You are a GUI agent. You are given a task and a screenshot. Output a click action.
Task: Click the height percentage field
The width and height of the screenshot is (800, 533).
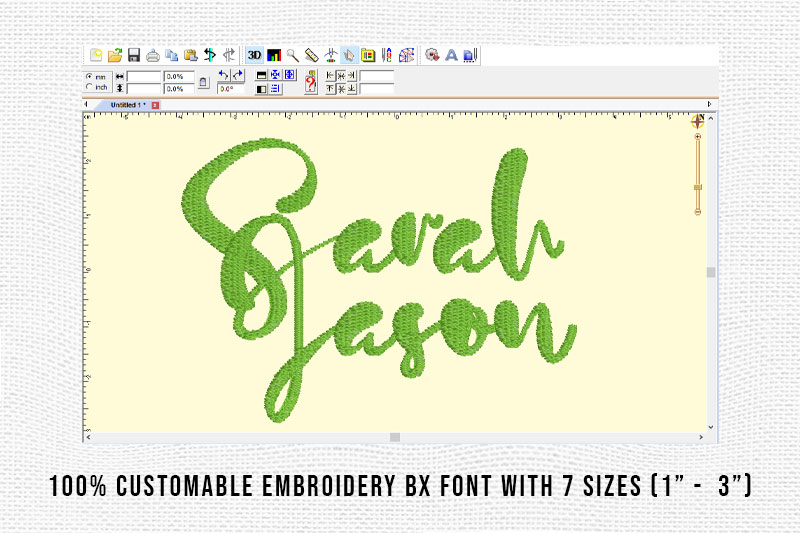[x=179, y=89]
